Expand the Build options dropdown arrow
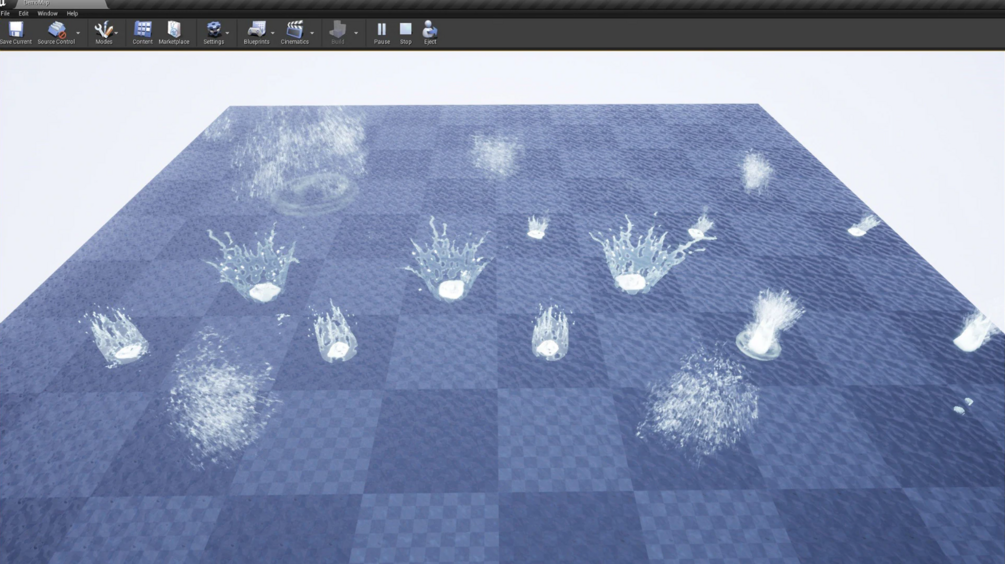 pyautogui.click(x=356, y=33)
